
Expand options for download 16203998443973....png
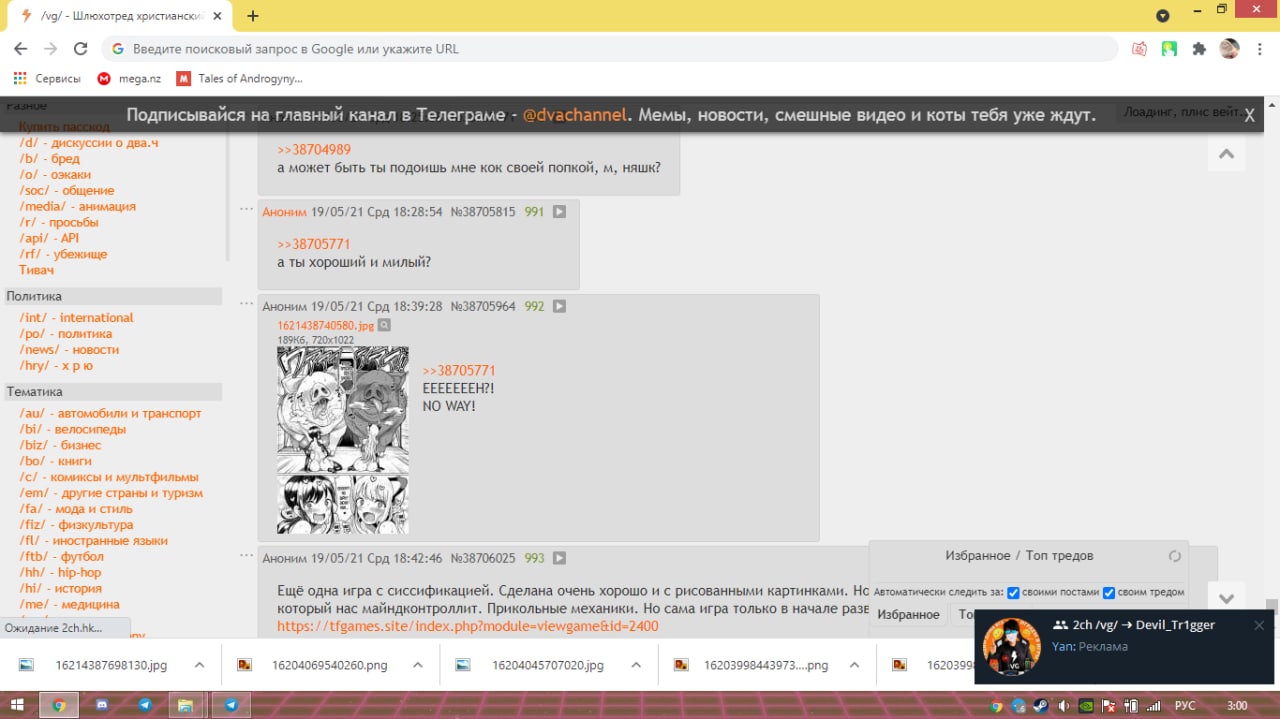click(x=853, y=665)
